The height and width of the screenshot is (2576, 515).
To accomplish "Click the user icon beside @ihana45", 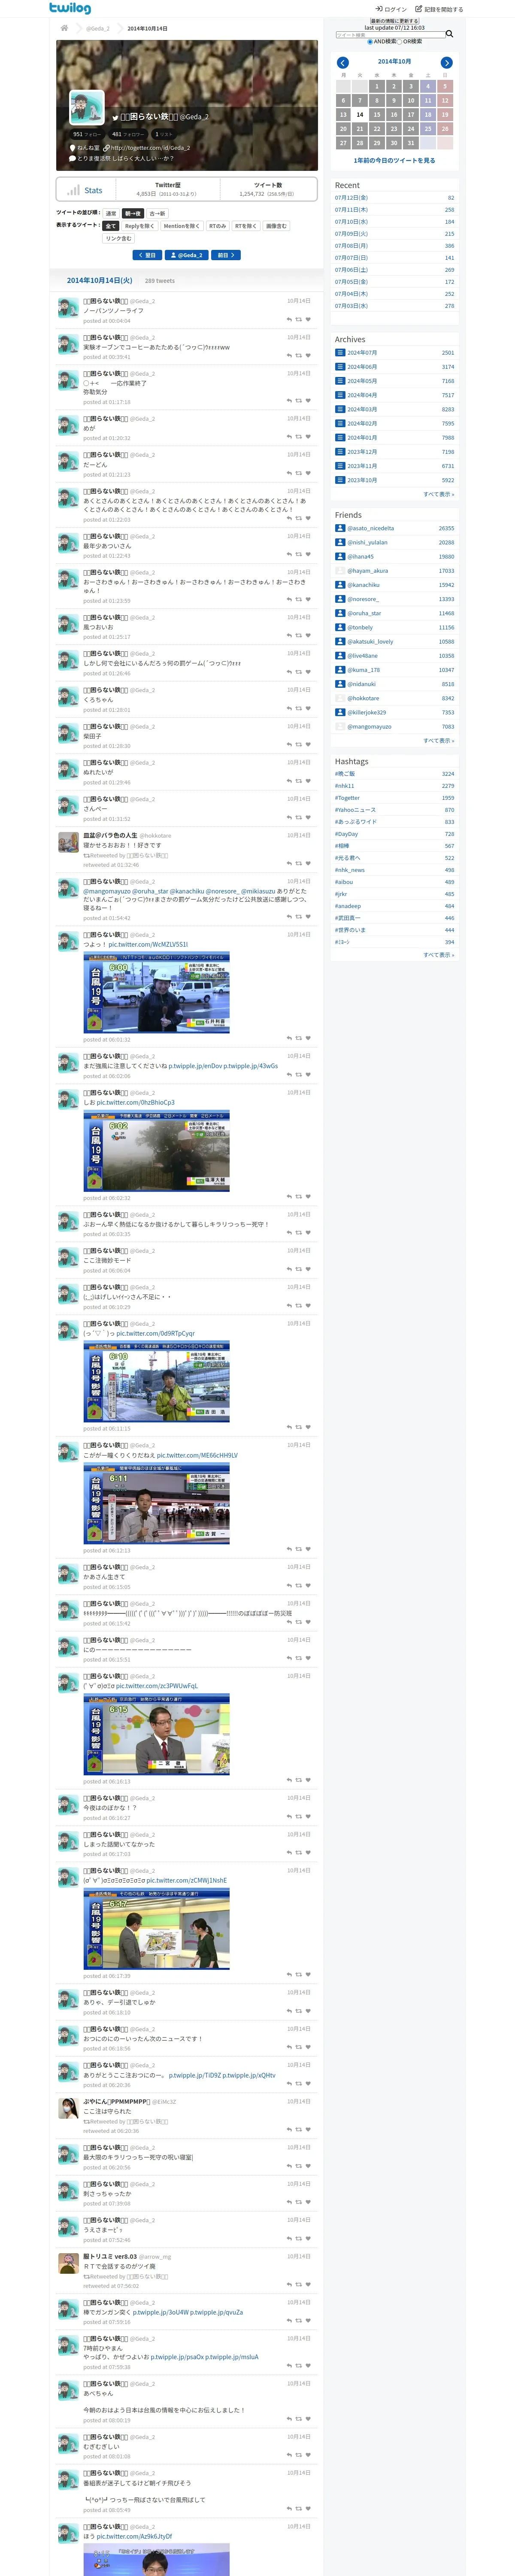I will point(340,557).
